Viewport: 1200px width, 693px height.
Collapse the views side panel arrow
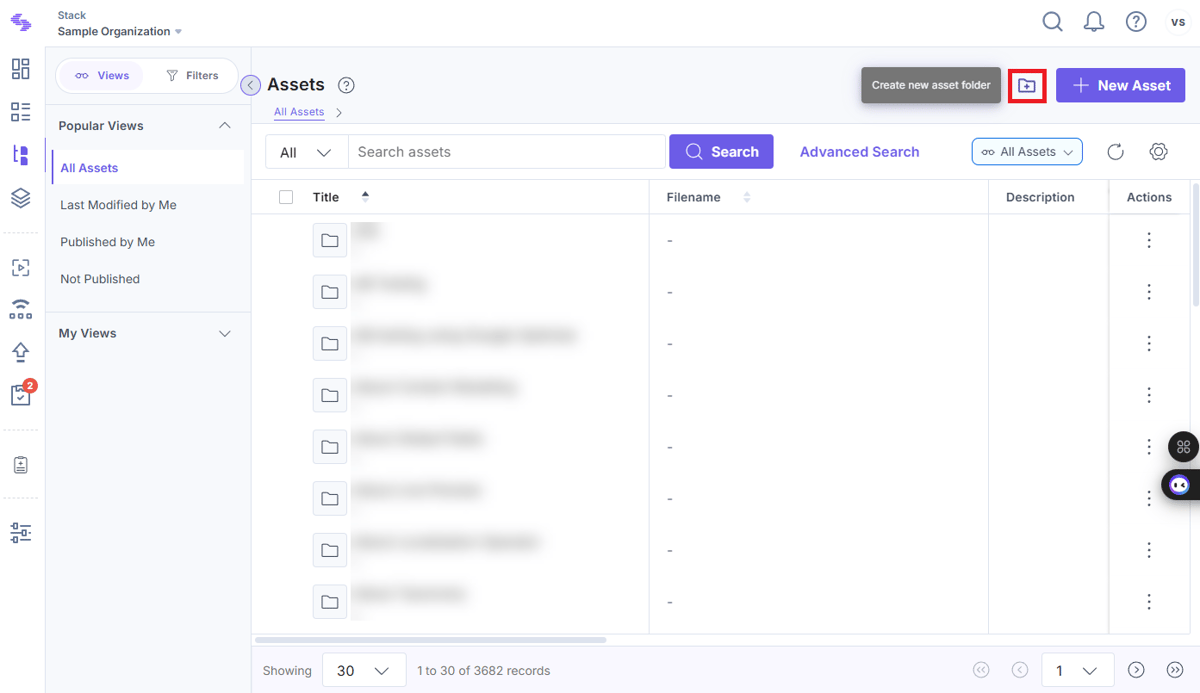click(251, 85)
